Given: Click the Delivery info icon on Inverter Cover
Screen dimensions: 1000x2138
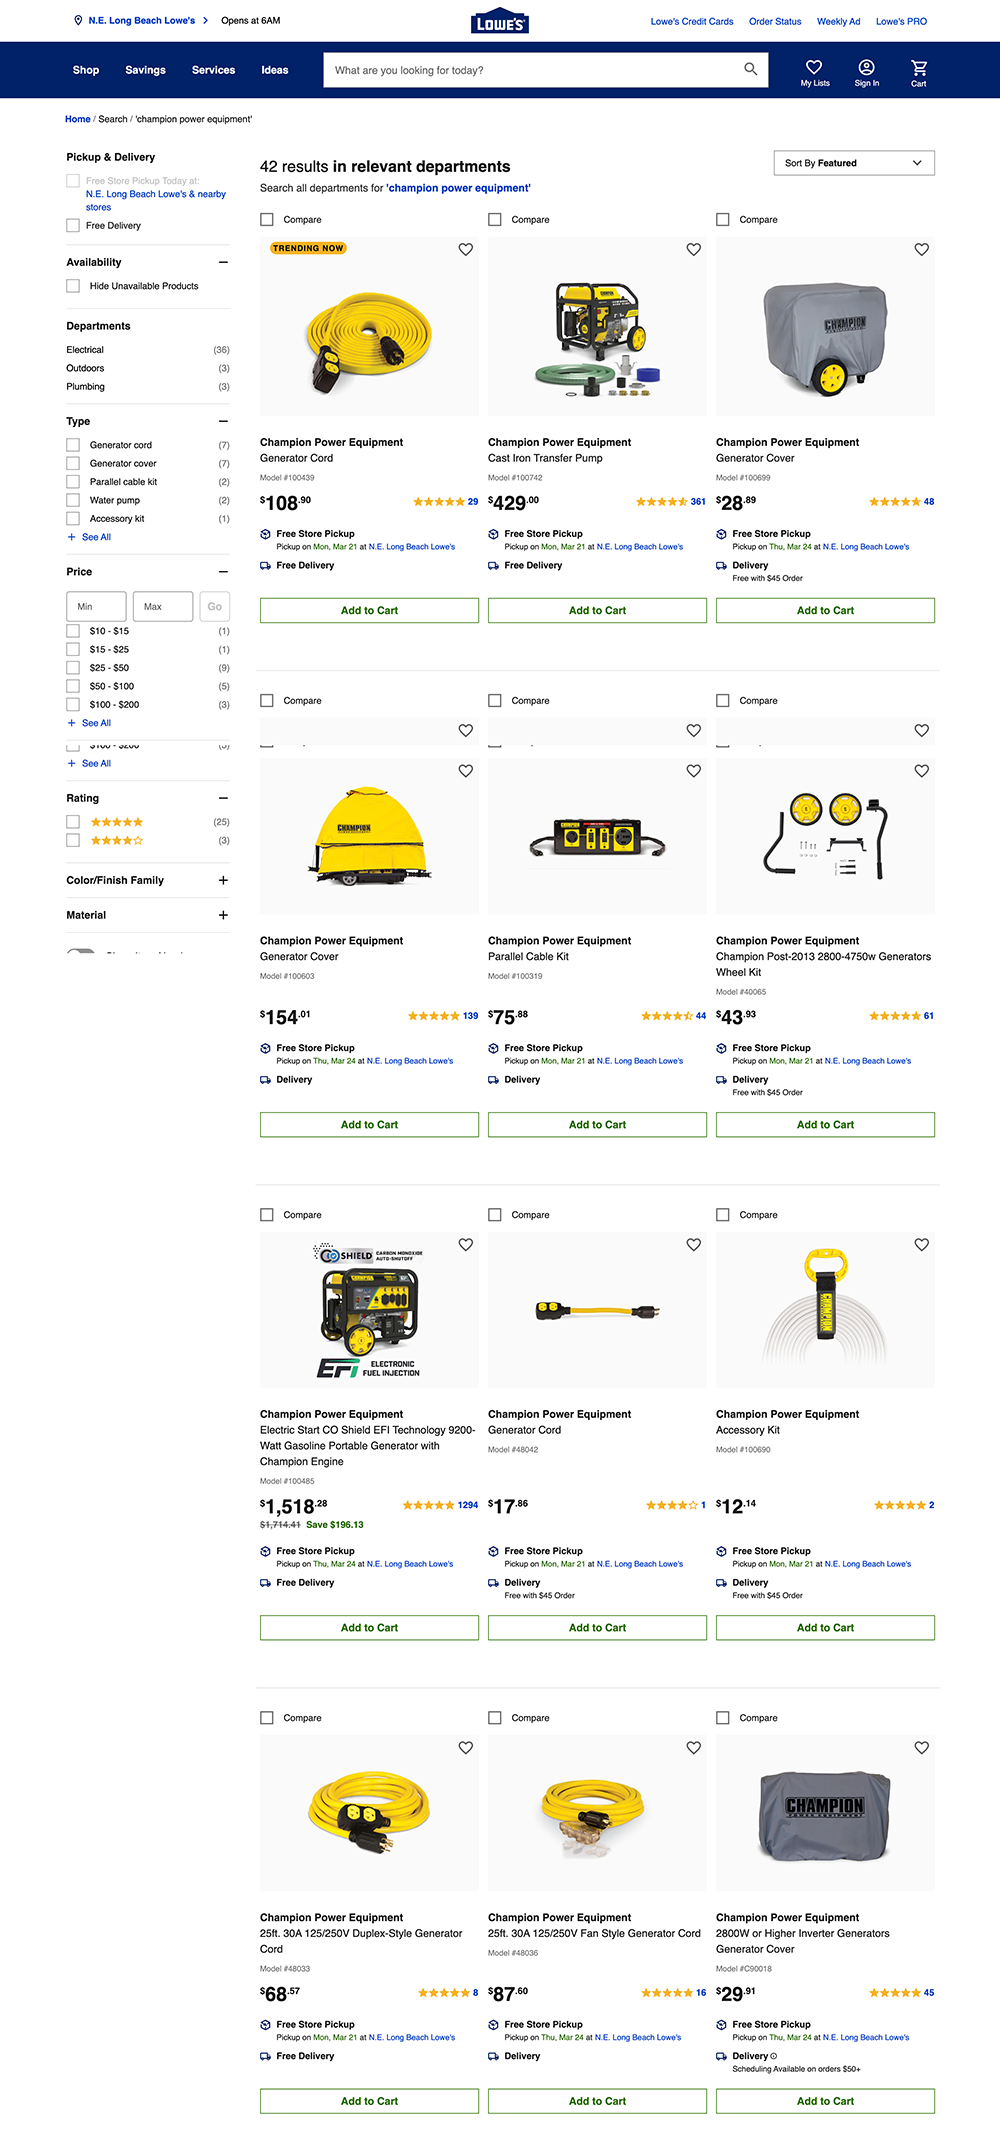Looking at the screenshot, I should coord(774,2057).
